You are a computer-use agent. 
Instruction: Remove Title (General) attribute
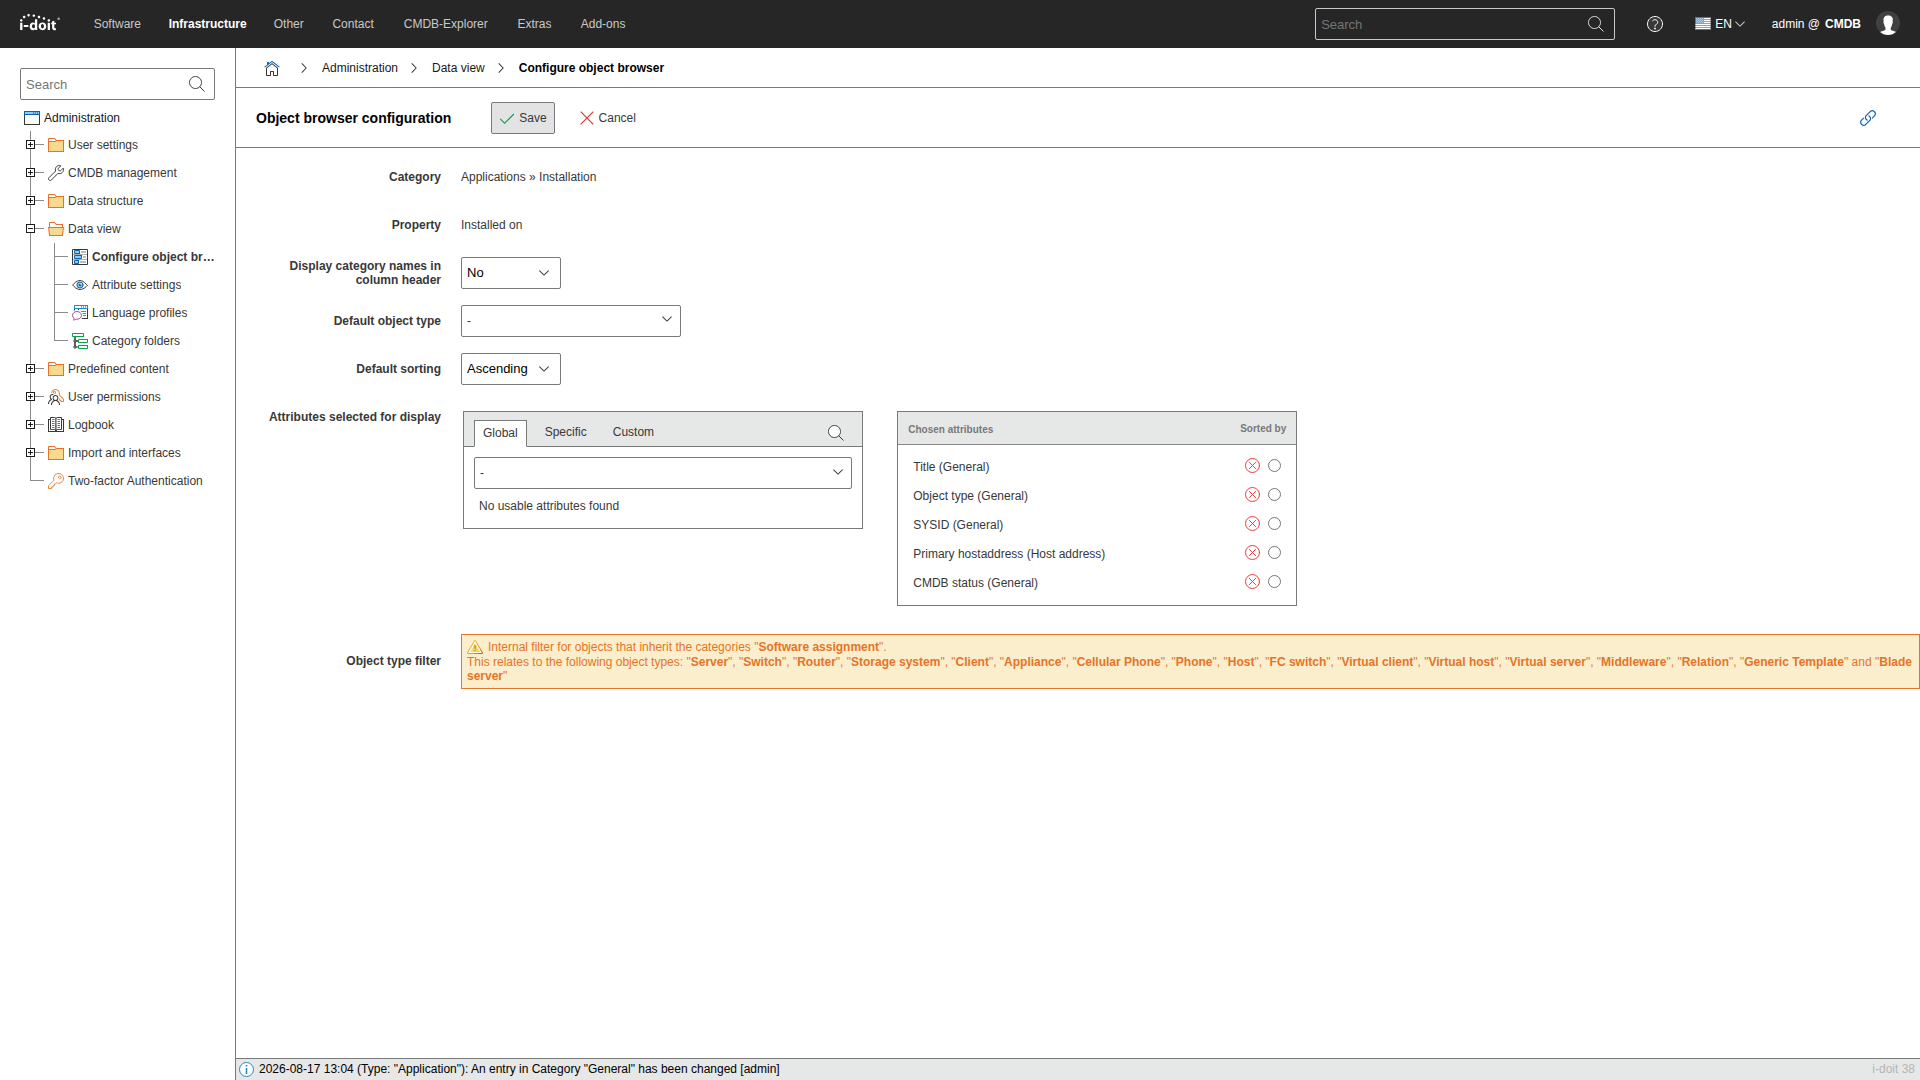(x=1252, y=466)
